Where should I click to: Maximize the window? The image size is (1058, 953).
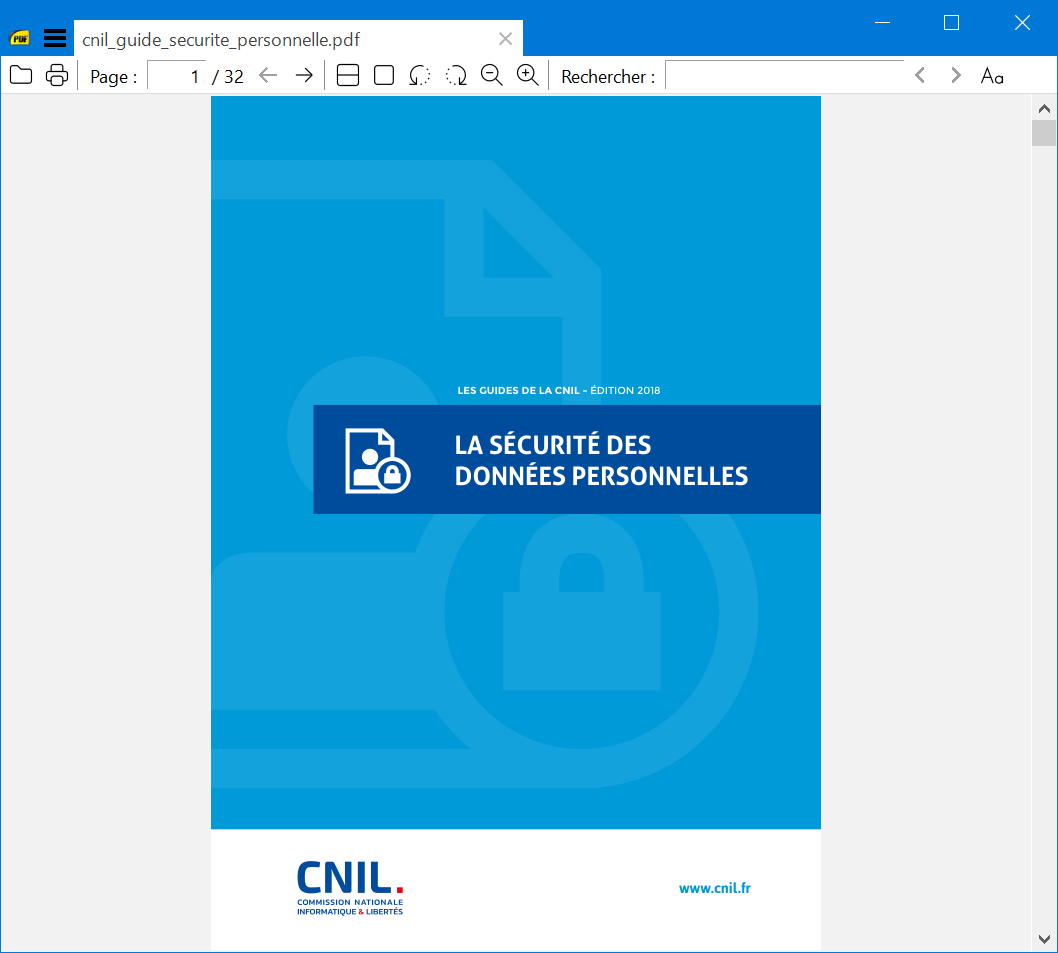[951, 23]
